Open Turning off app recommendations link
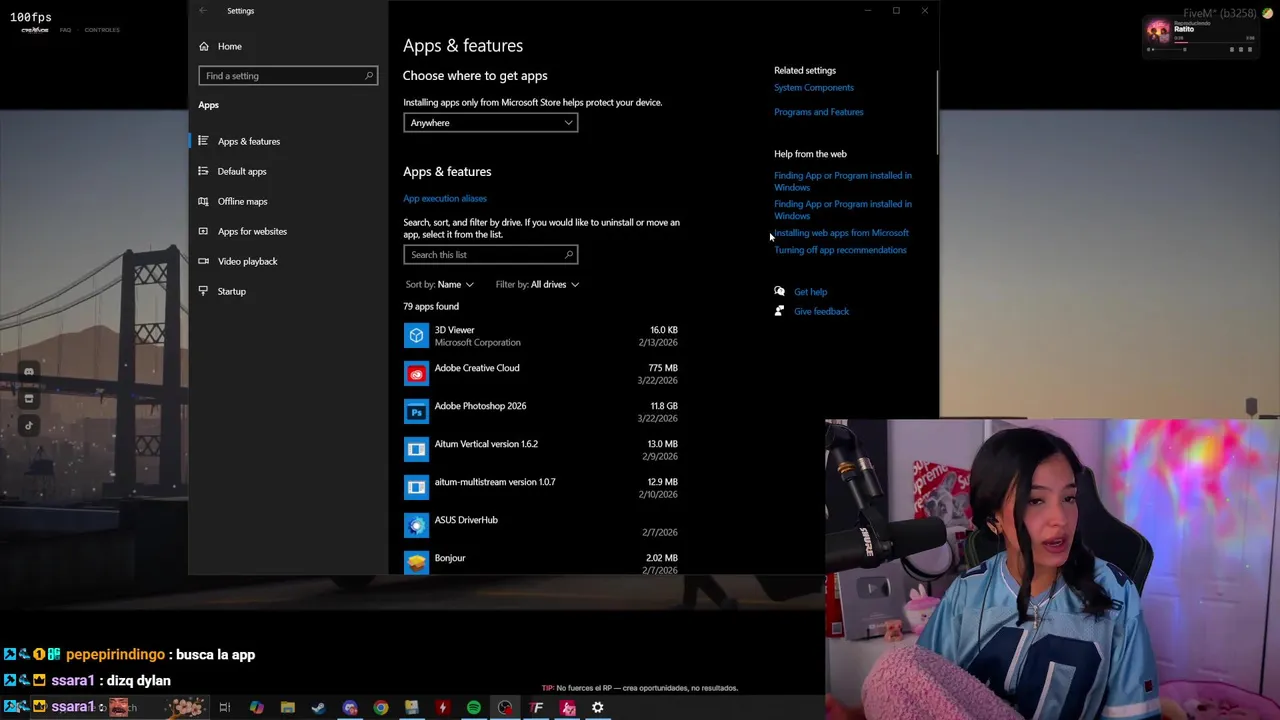 tap(840, 250)
